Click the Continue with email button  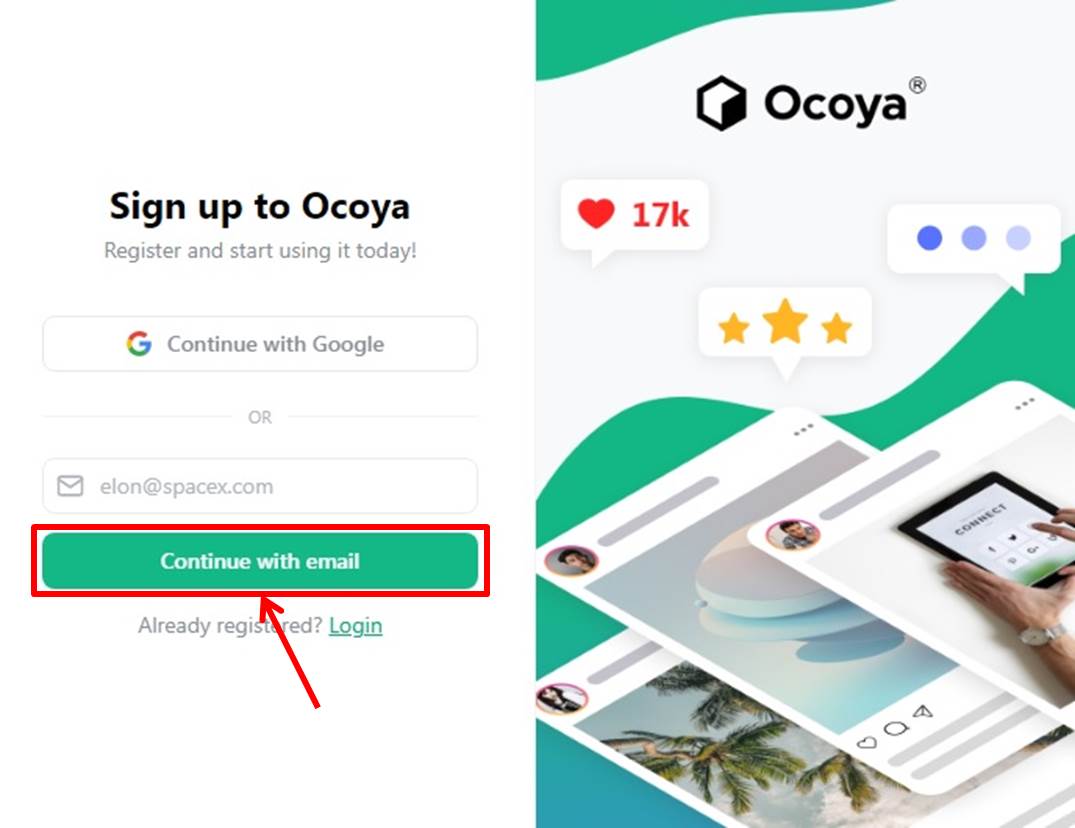click(x=260, y=561)
